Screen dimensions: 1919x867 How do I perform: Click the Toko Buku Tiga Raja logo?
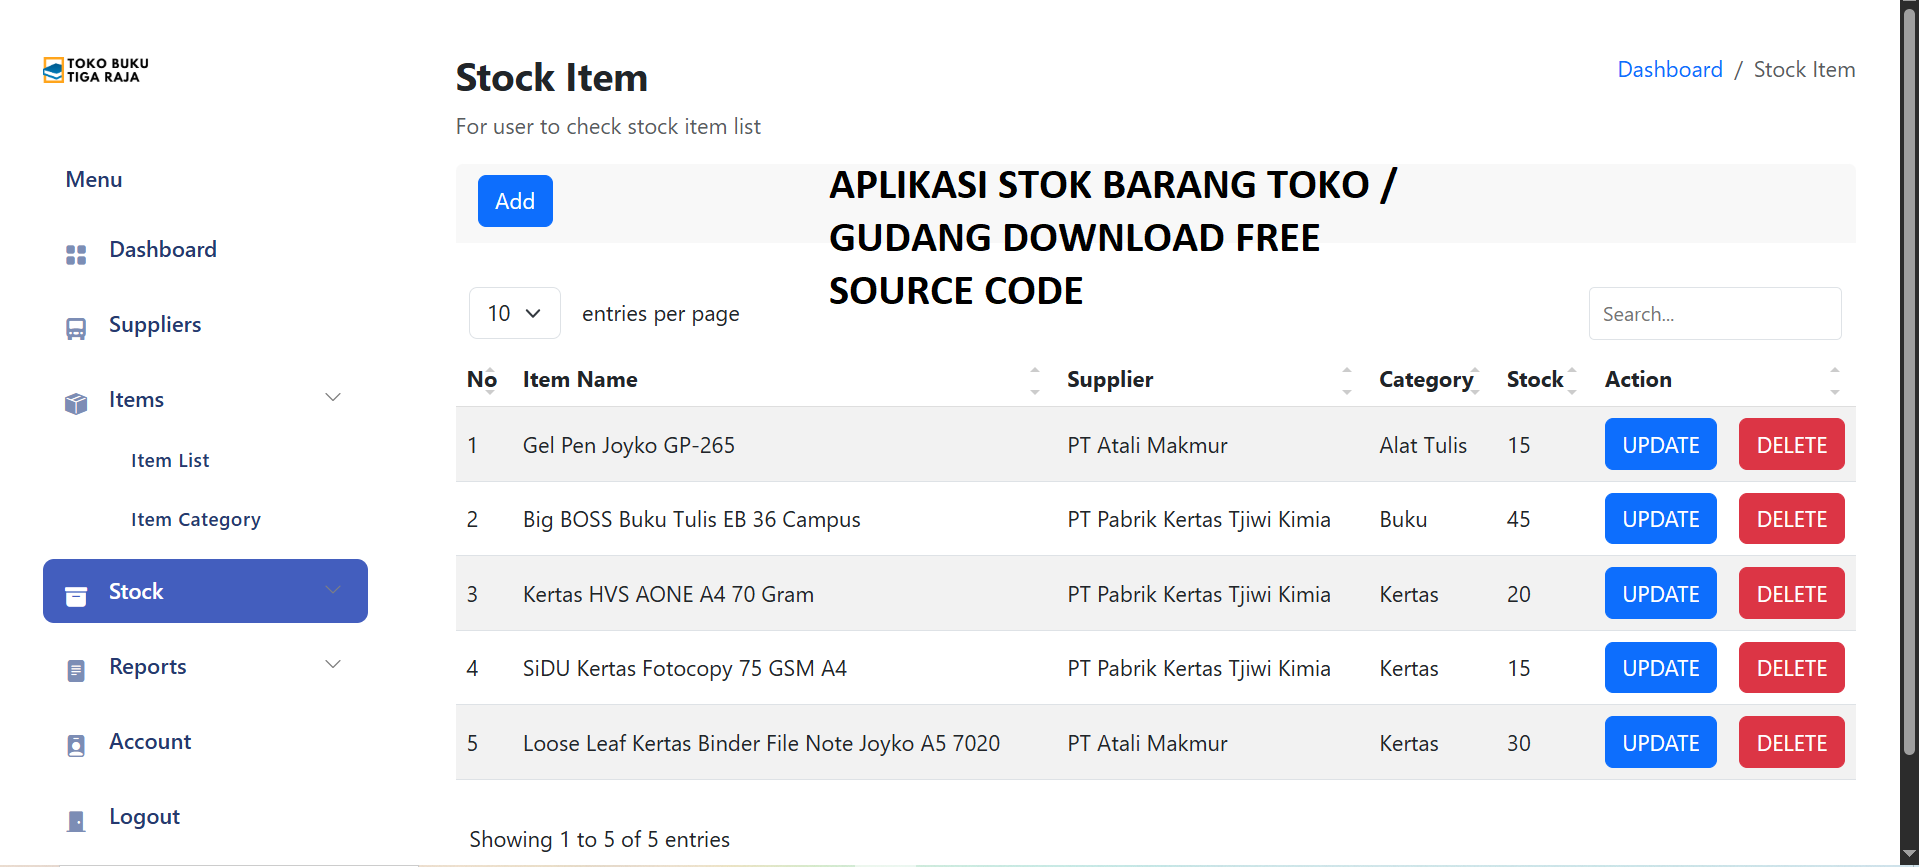[96, 70]
